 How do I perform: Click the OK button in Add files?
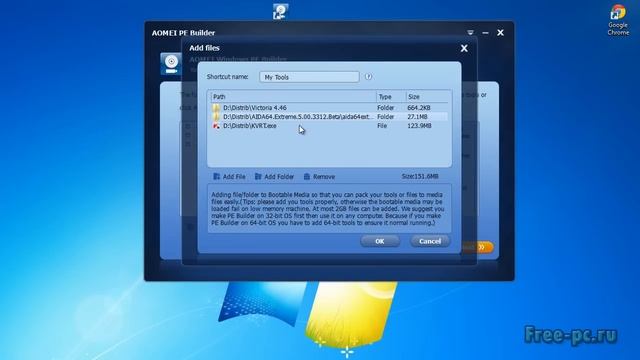[x=380, y=241]
